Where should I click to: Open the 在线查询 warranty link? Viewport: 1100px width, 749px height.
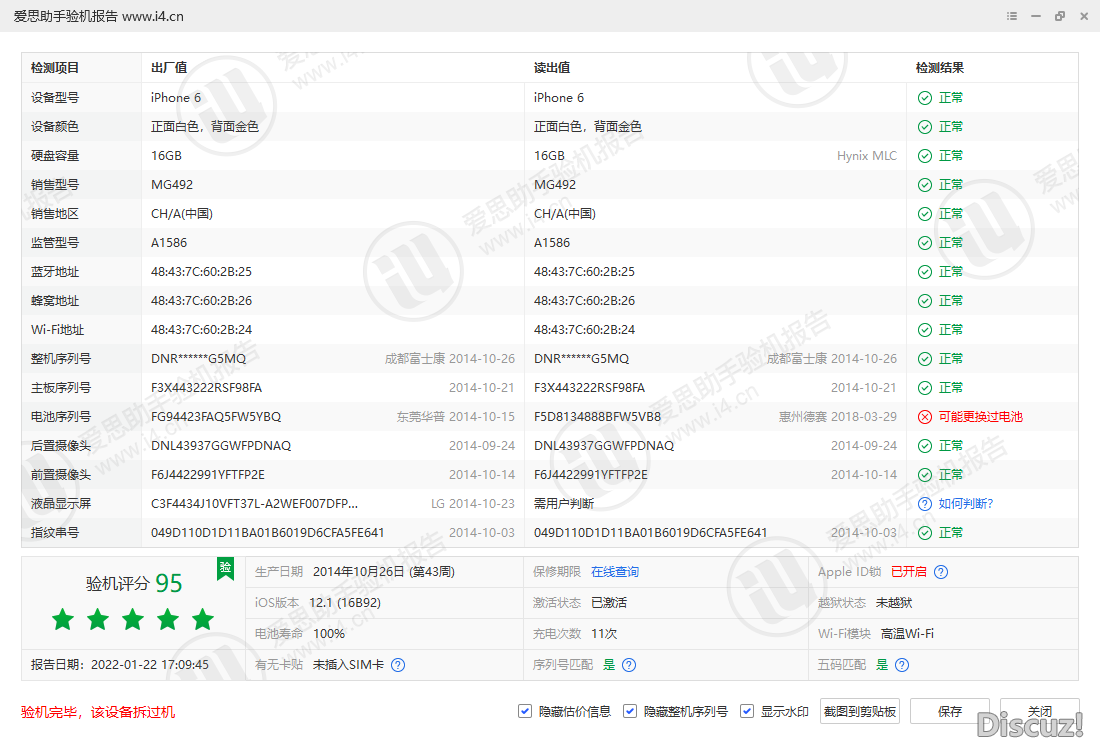point(614,572)
